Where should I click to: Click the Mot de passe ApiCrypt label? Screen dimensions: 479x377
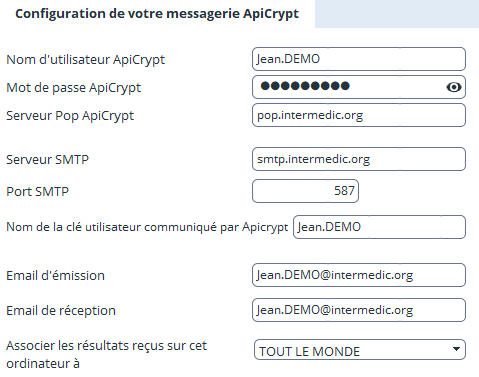point(74,88)
